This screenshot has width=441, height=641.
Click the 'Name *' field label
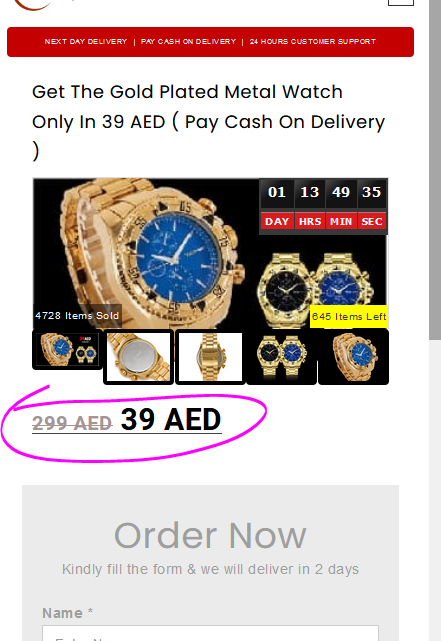click(x=68, y=613)
